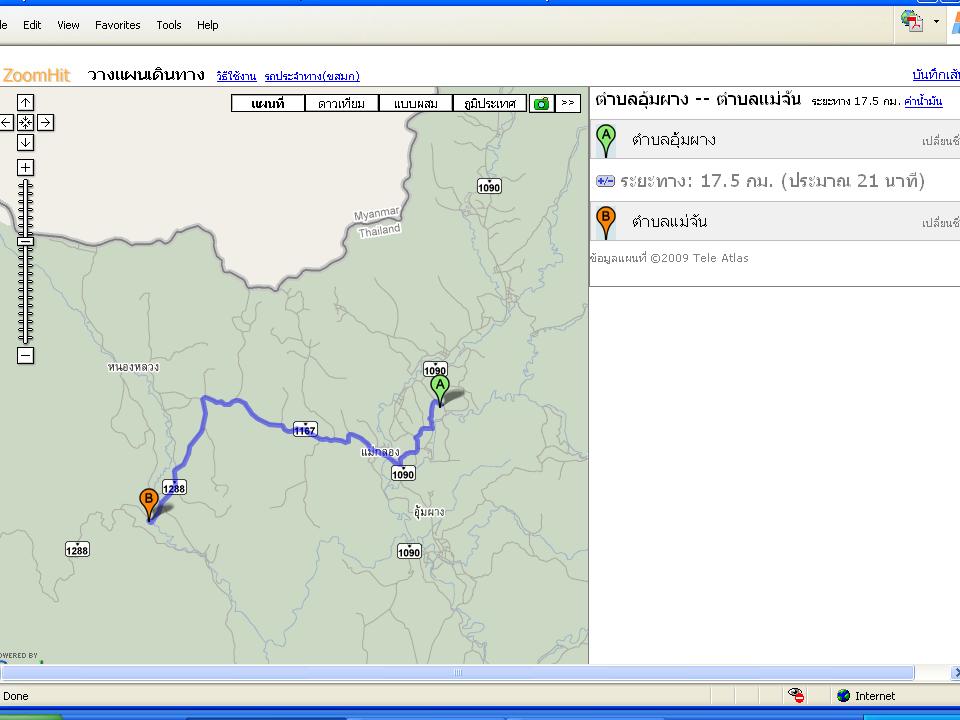Pan the map down with arrow button

click(26, 142)
